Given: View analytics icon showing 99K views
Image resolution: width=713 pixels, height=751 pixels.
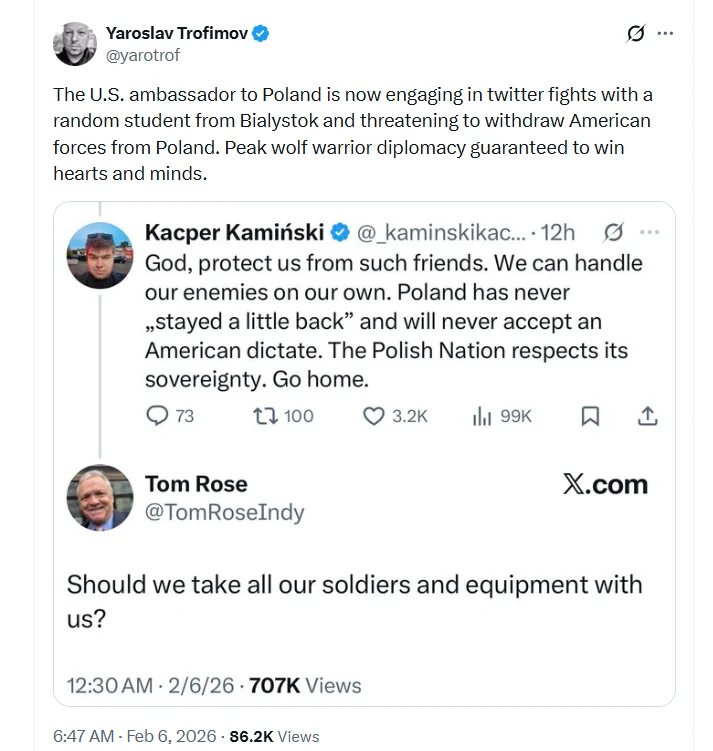Looking at the screenshot, I should point(482,416).
